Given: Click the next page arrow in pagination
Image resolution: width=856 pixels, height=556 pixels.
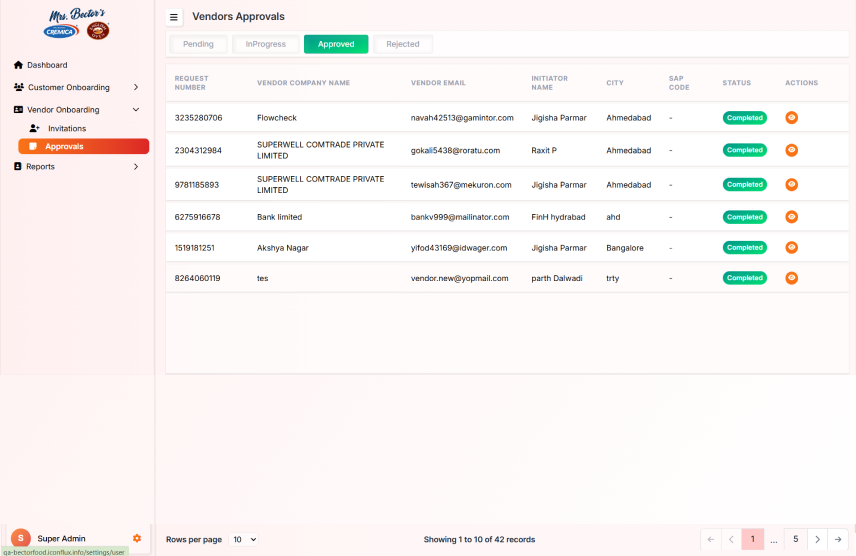Looking at the screenshot, I should click(x=817, y=539).
